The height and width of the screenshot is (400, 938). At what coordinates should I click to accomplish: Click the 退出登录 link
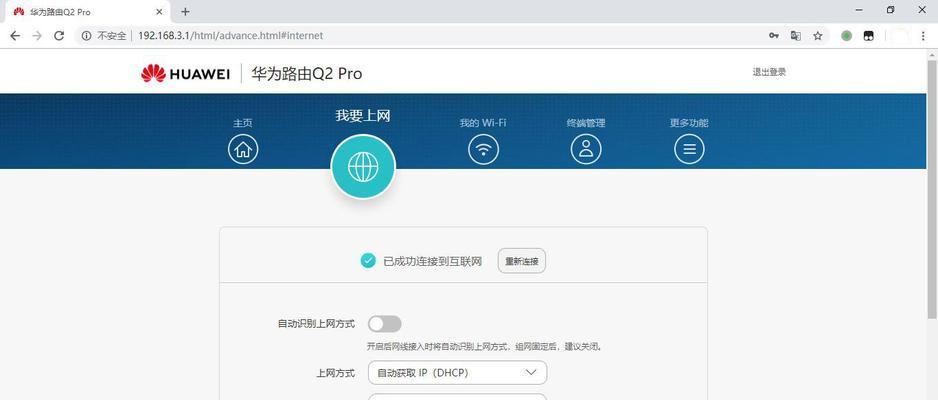(x=769, y=72)
